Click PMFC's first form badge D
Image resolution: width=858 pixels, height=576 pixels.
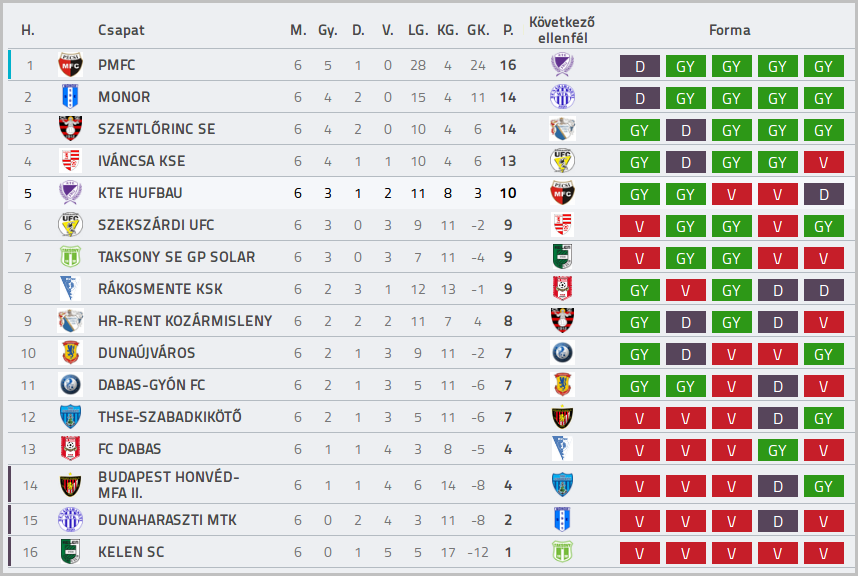coord(640,66)
